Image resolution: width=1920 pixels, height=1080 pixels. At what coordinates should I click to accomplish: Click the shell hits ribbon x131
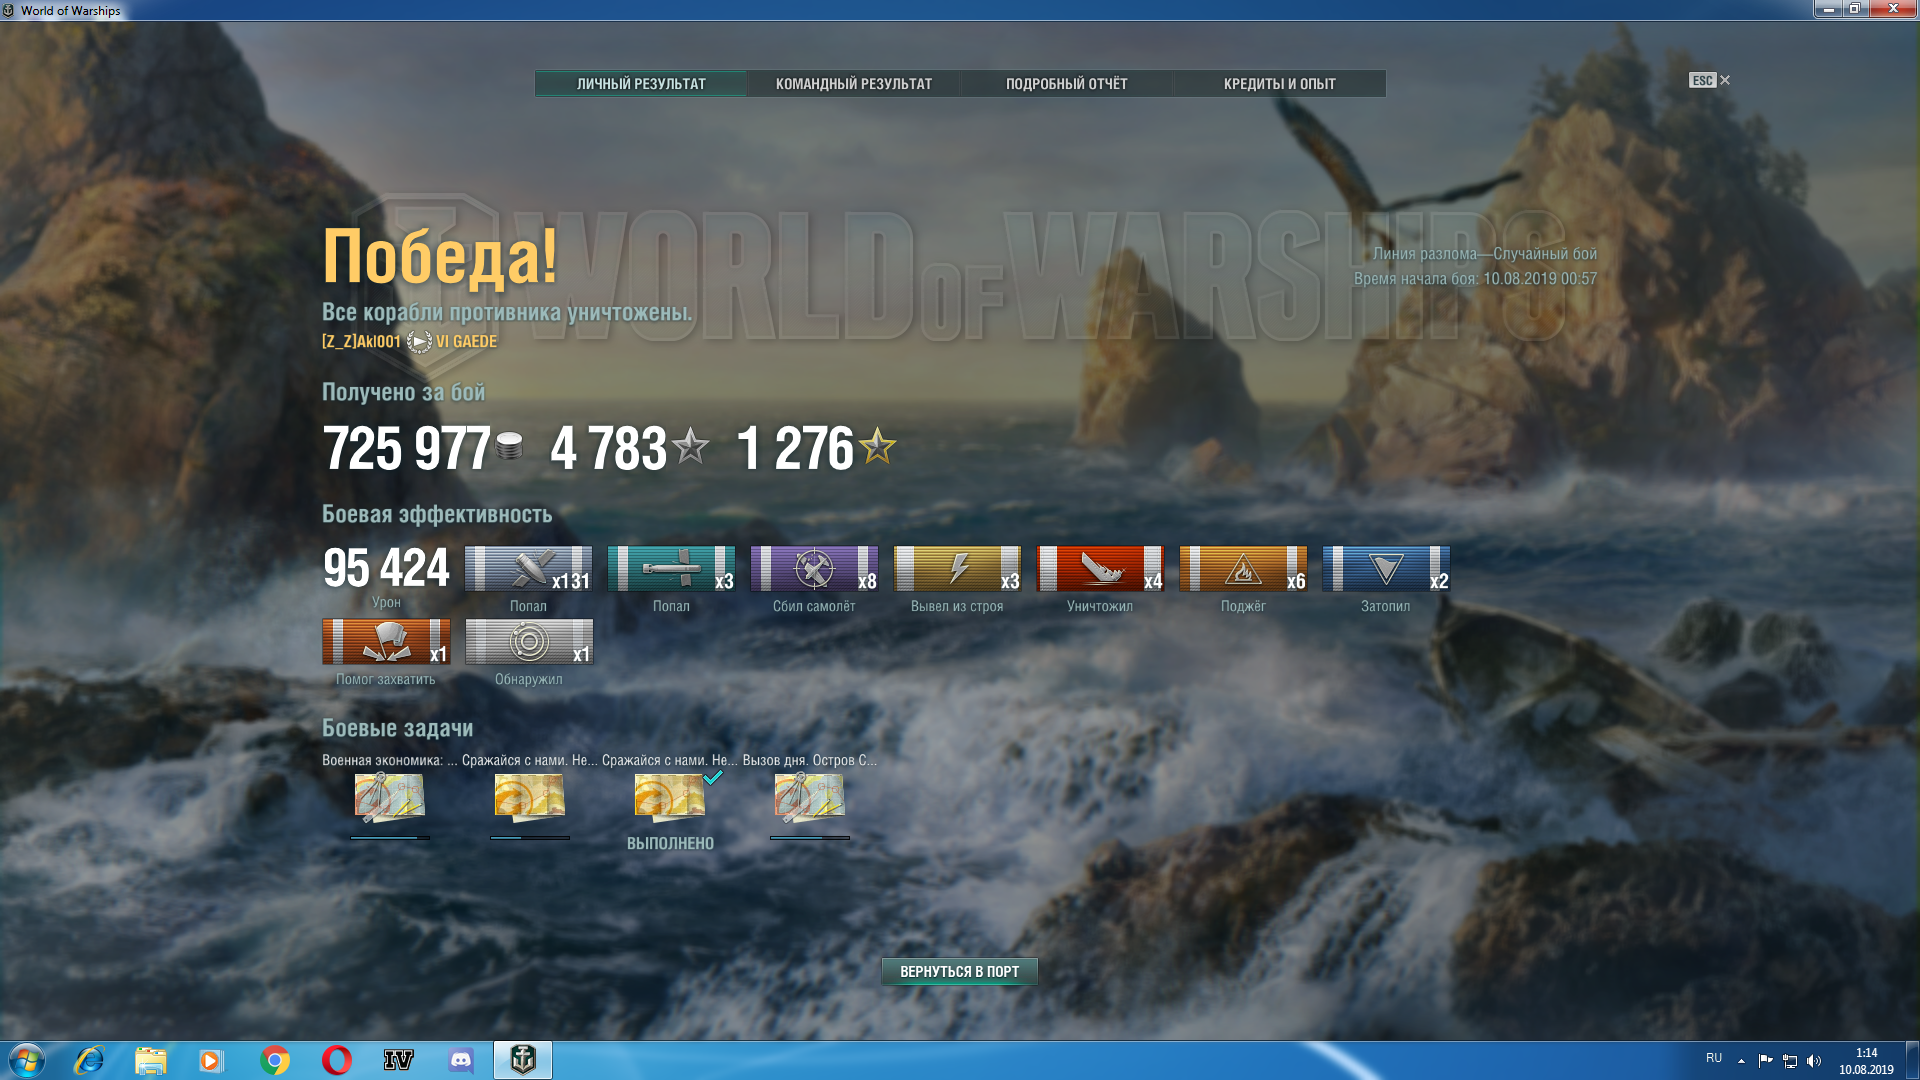click(528, 569)
